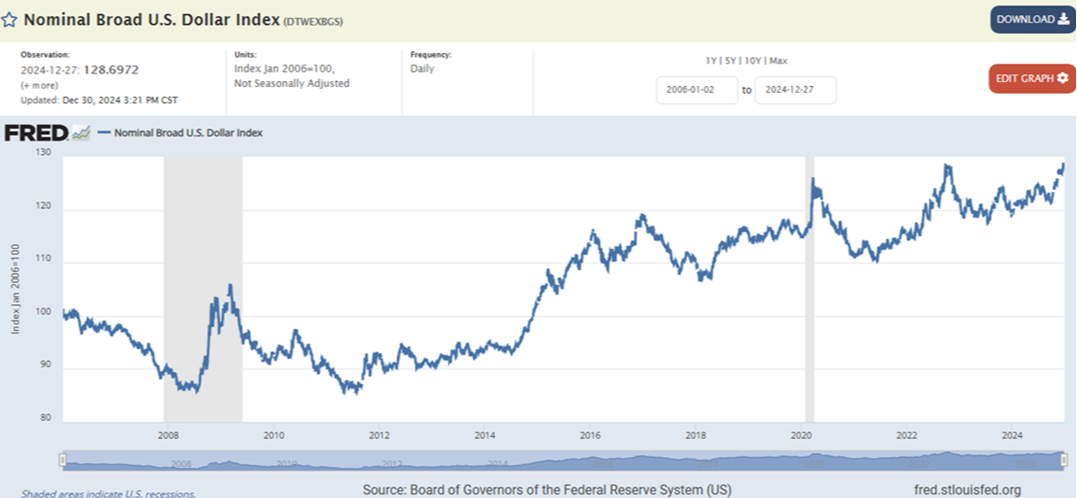Click the blue legend line swatch
The width and height of the screenshot is (1077, 498).
click(103, 132)
